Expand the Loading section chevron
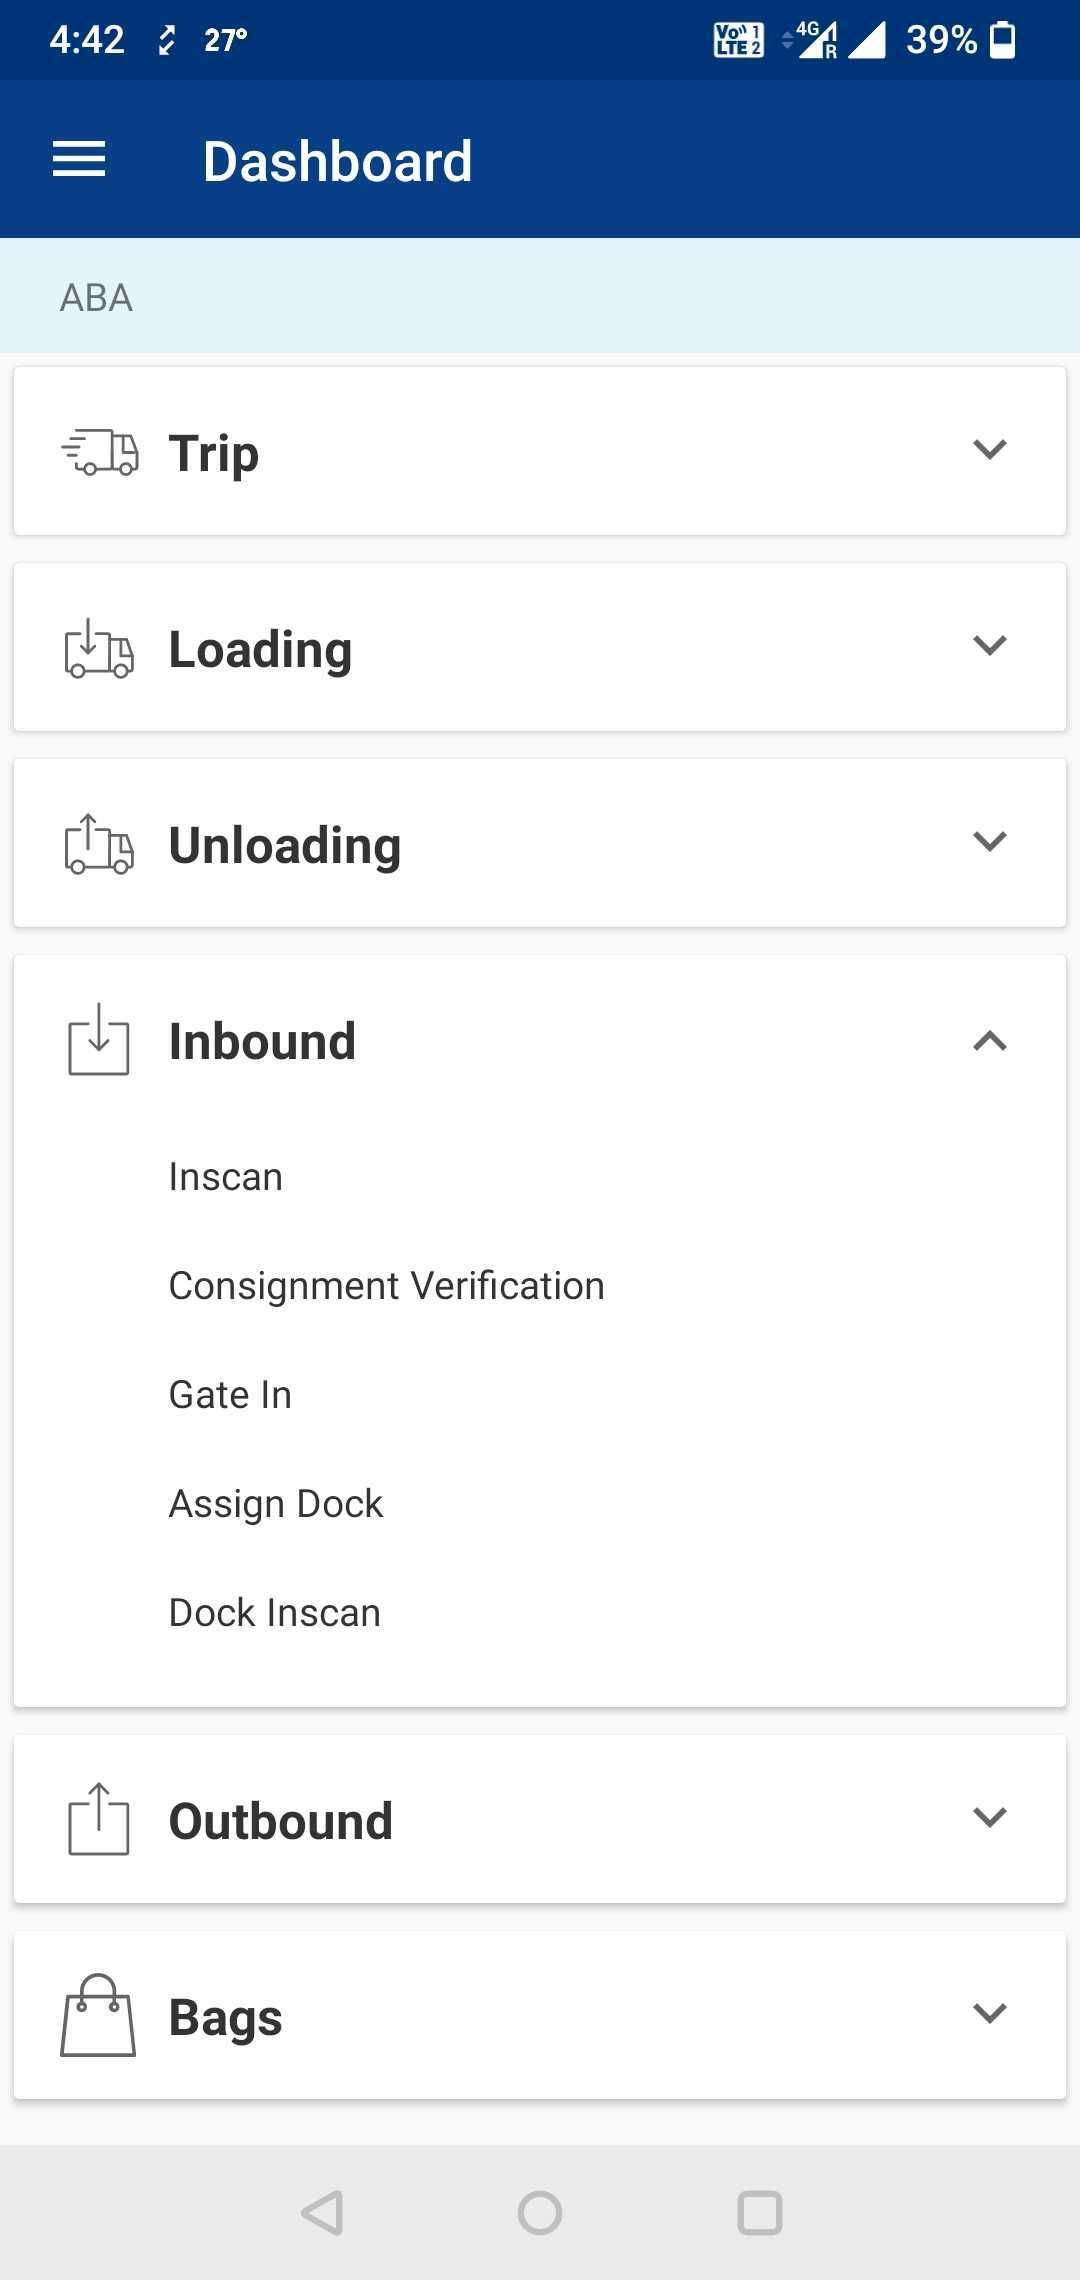The height and width of the screenshot is (2280, 1080). (989, 645)
